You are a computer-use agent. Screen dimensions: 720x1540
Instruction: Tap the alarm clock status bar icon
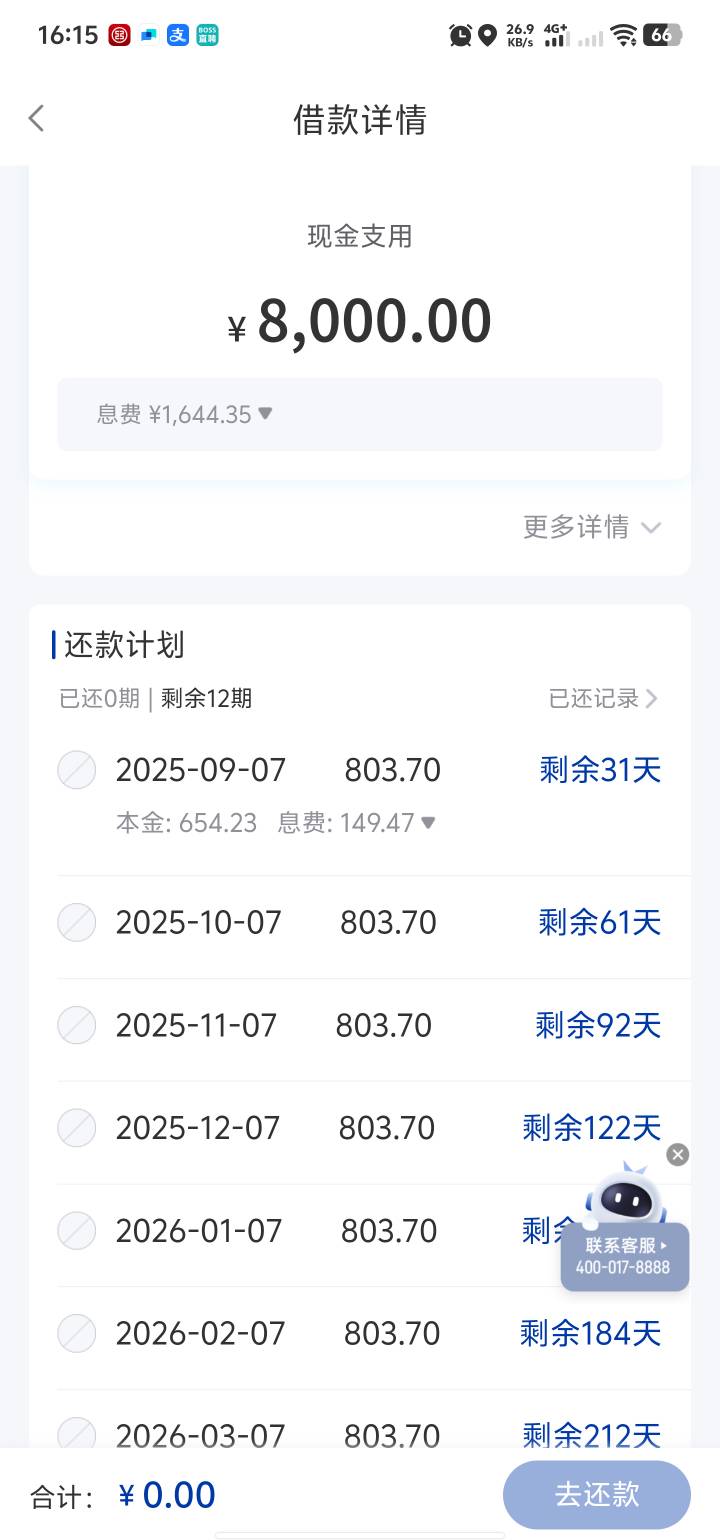tap(460, 35)
